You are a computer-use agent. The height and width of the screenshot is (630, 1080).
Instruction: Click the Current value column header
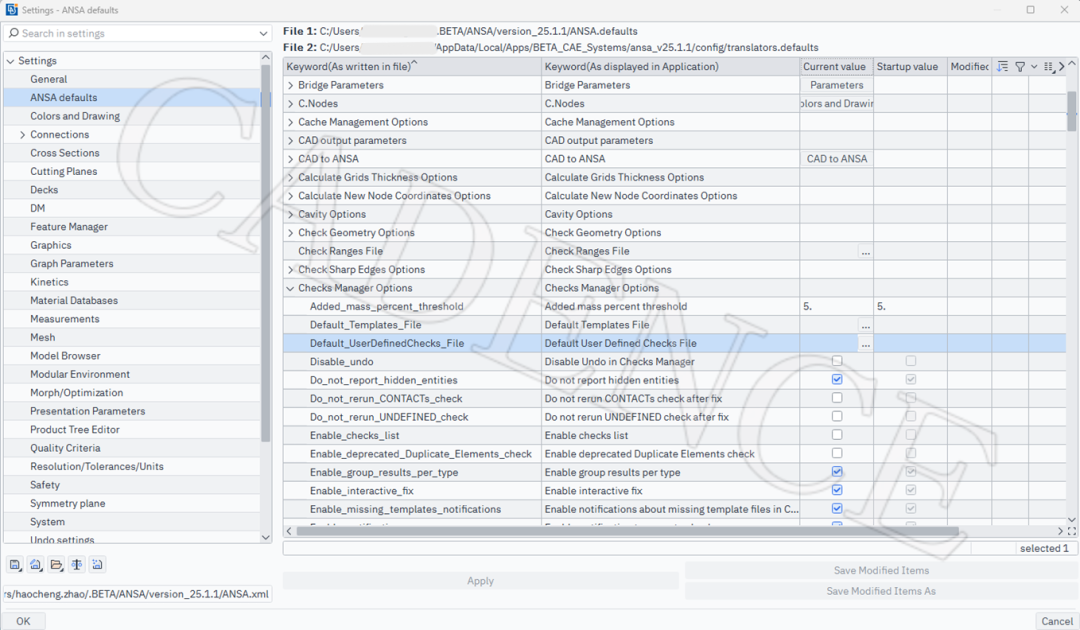[x=836, y=67]
